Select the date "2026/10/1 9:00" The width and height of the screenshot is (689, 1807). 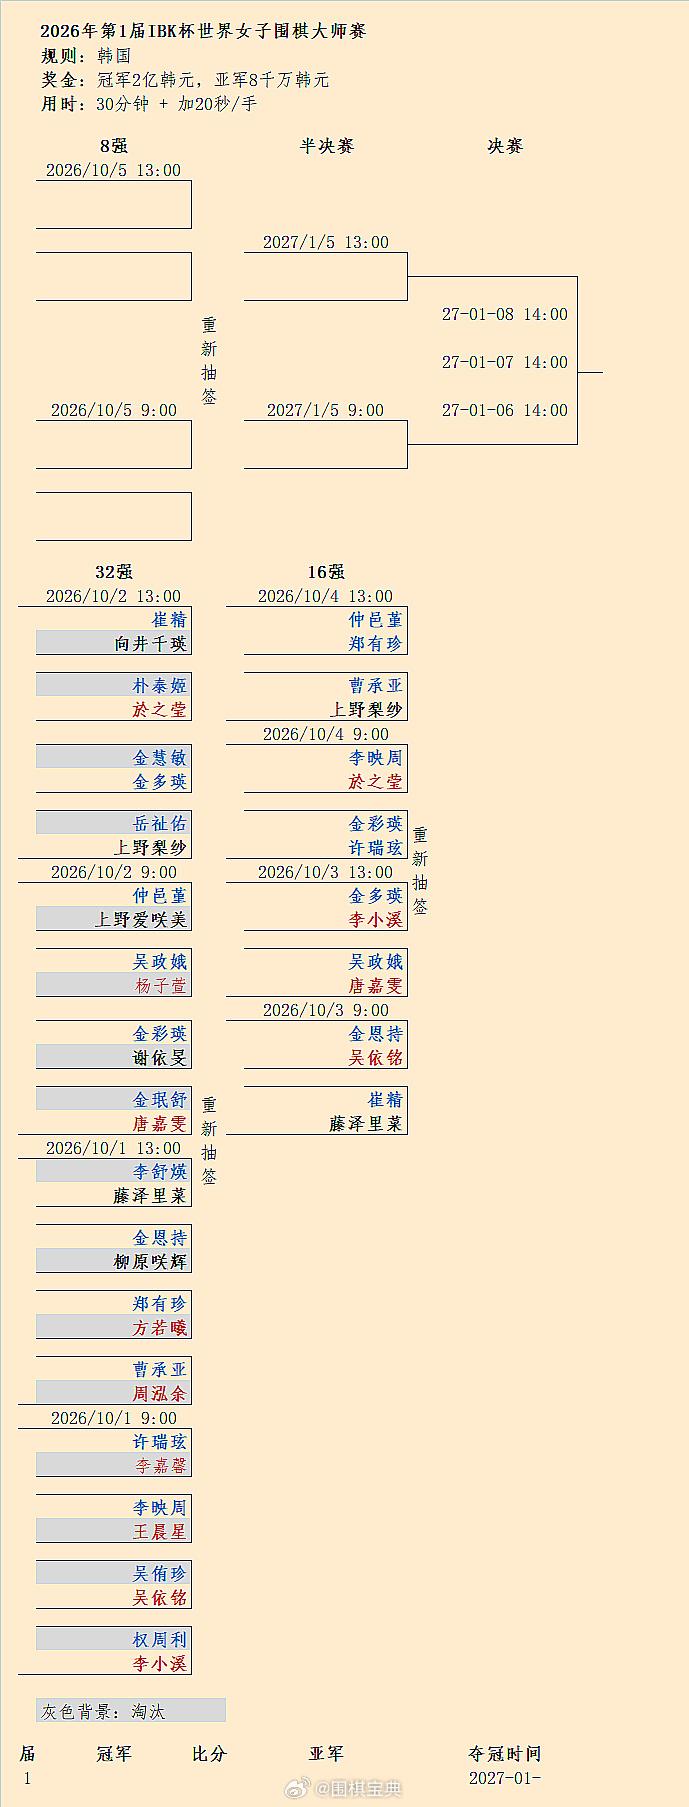click(x=114, y=1418)
